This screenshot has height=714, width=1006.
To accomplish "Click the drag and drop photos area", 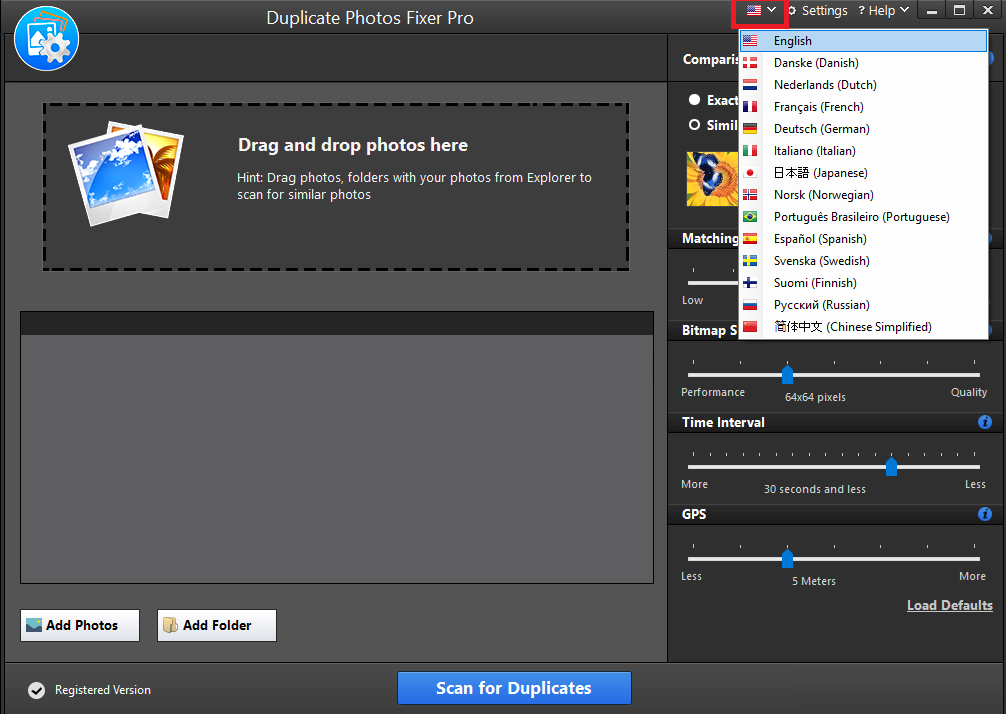I will click(336, 187).
